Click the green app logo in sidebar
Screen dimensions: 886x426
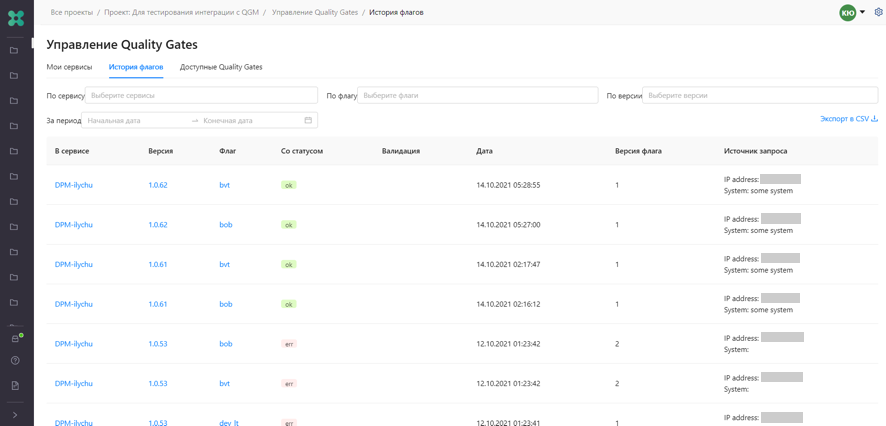click(x=15, y=18)
